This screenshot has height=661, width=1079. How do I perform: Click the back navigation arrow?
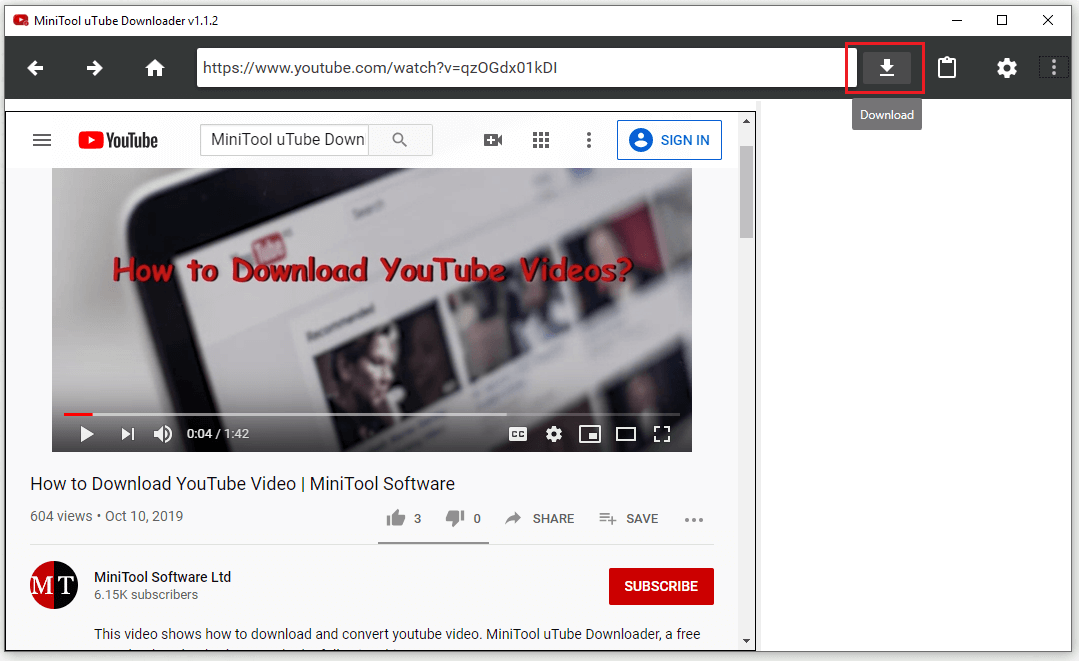tap(35, 67)
